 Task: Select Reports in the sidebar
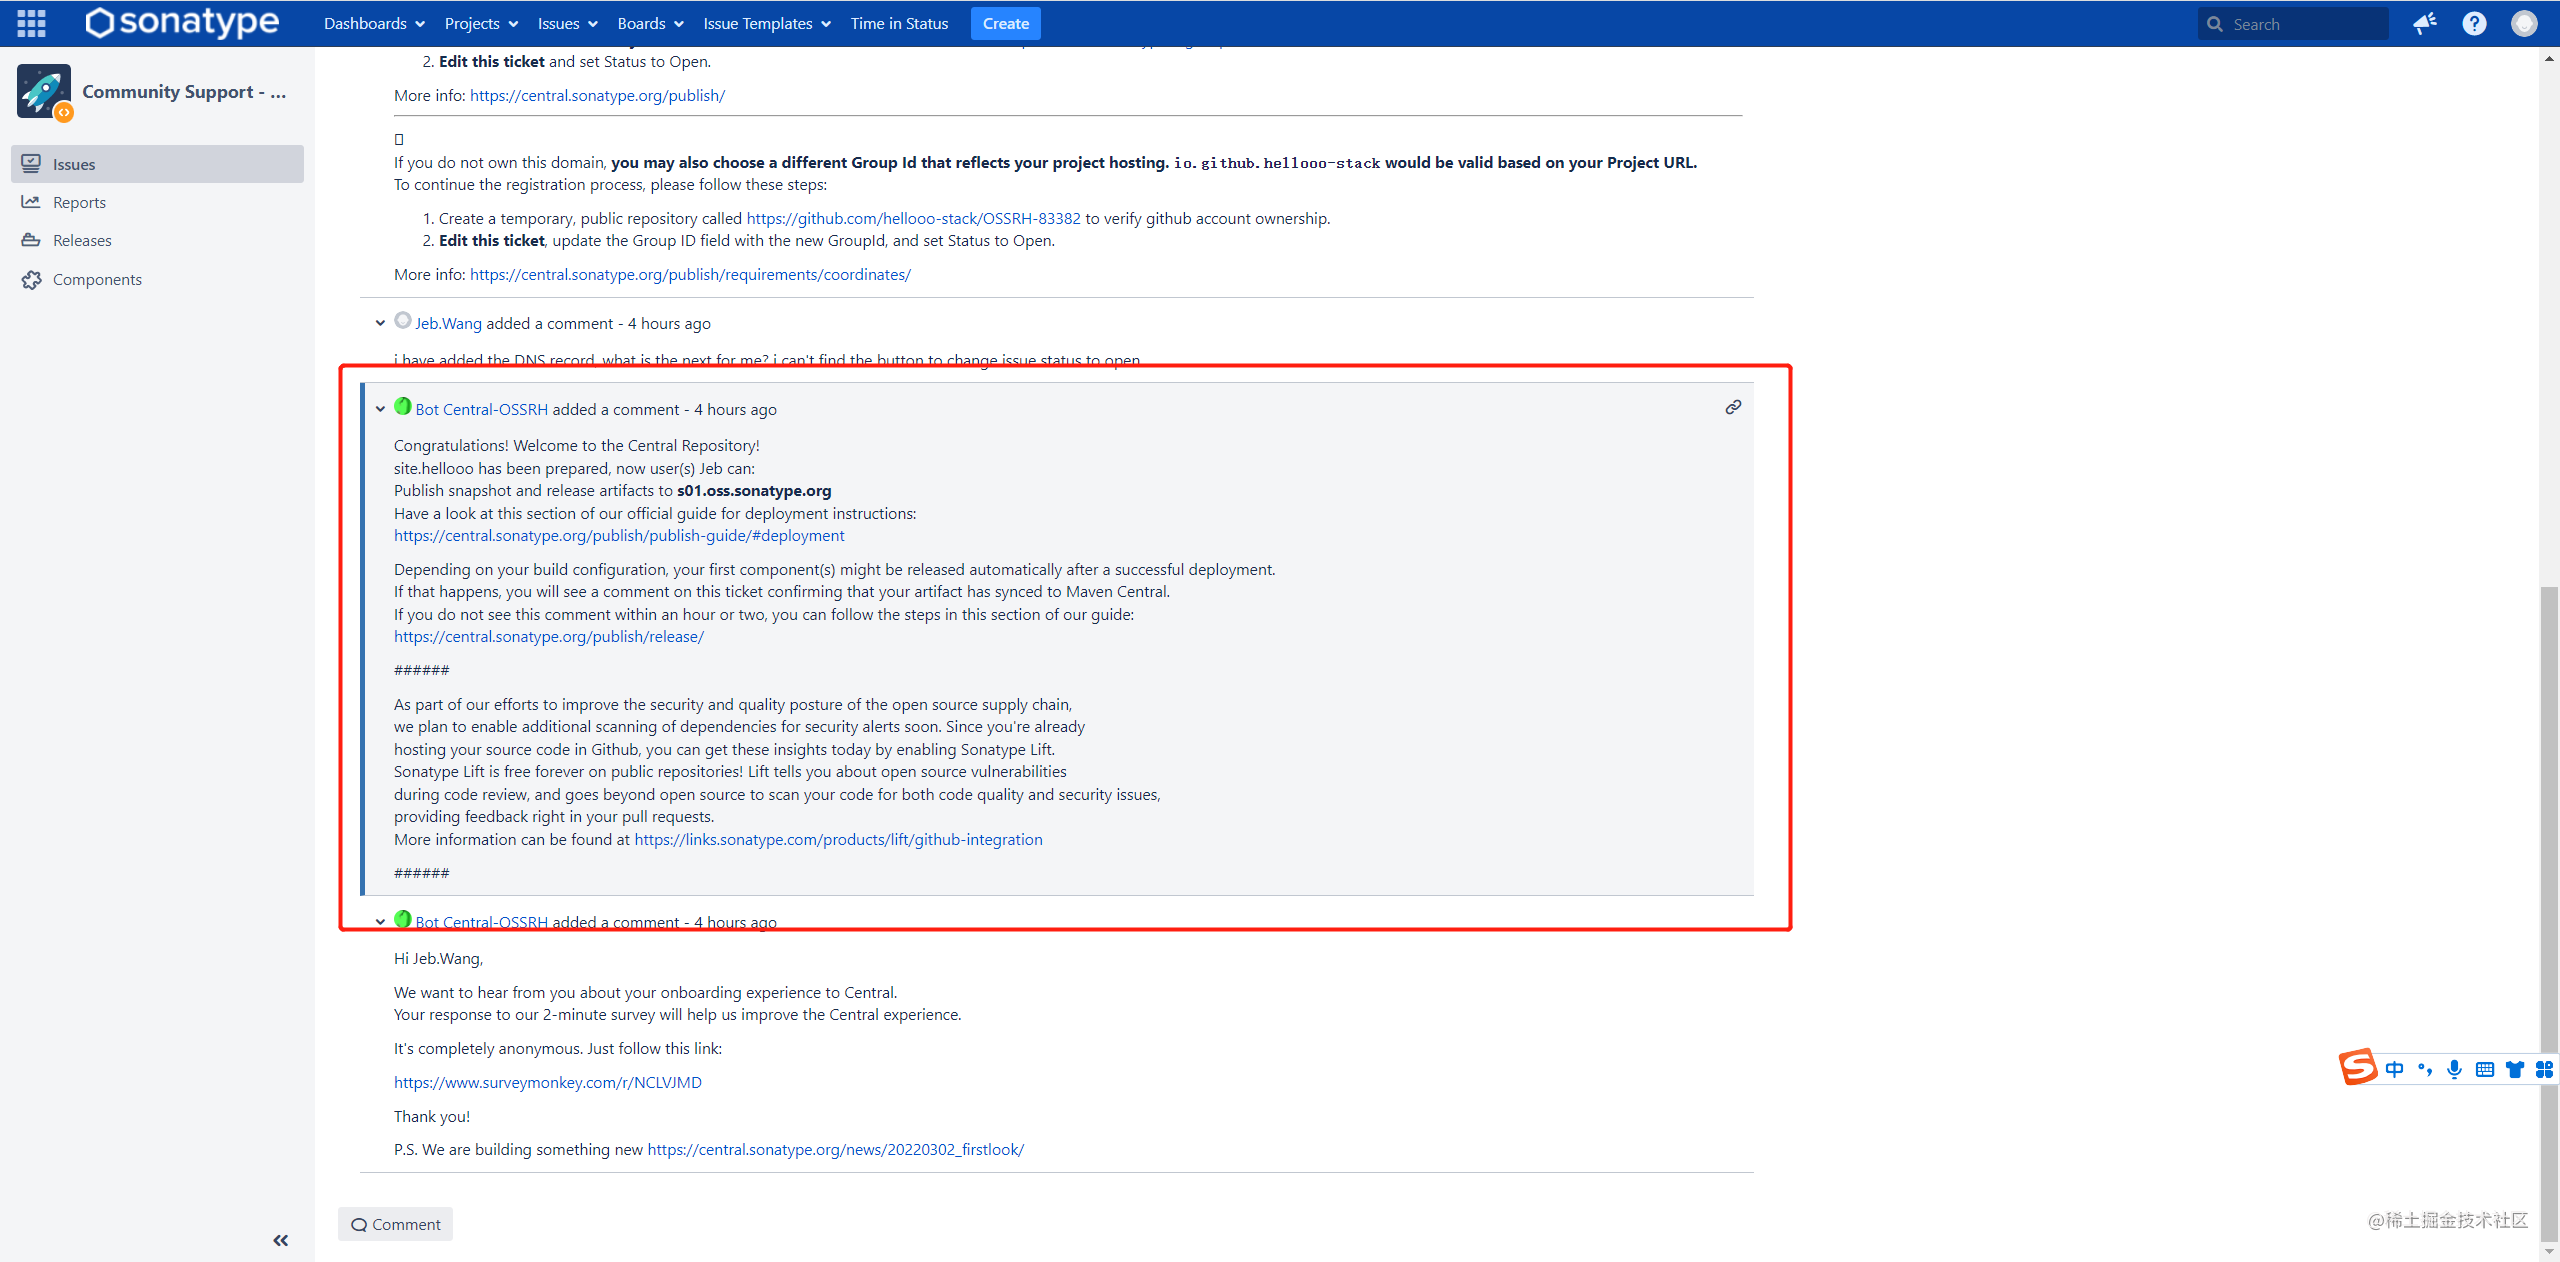79,202
